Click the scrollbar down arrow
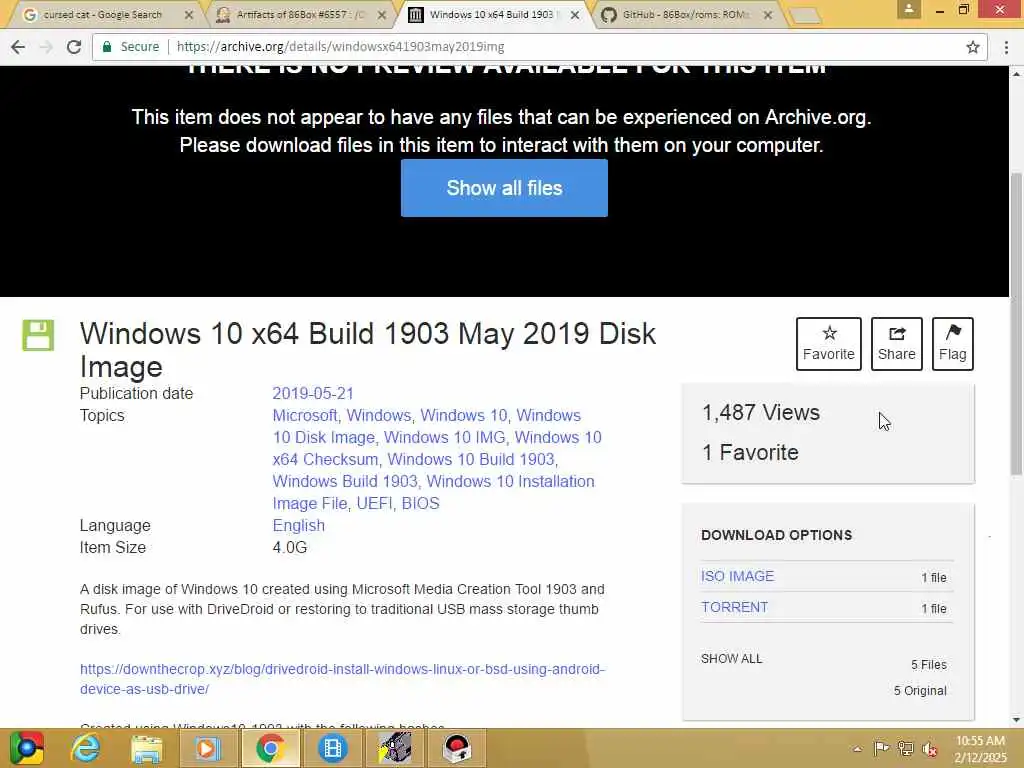The height and width of the screenshot is (768, 1024). [x=1016, y=720]
